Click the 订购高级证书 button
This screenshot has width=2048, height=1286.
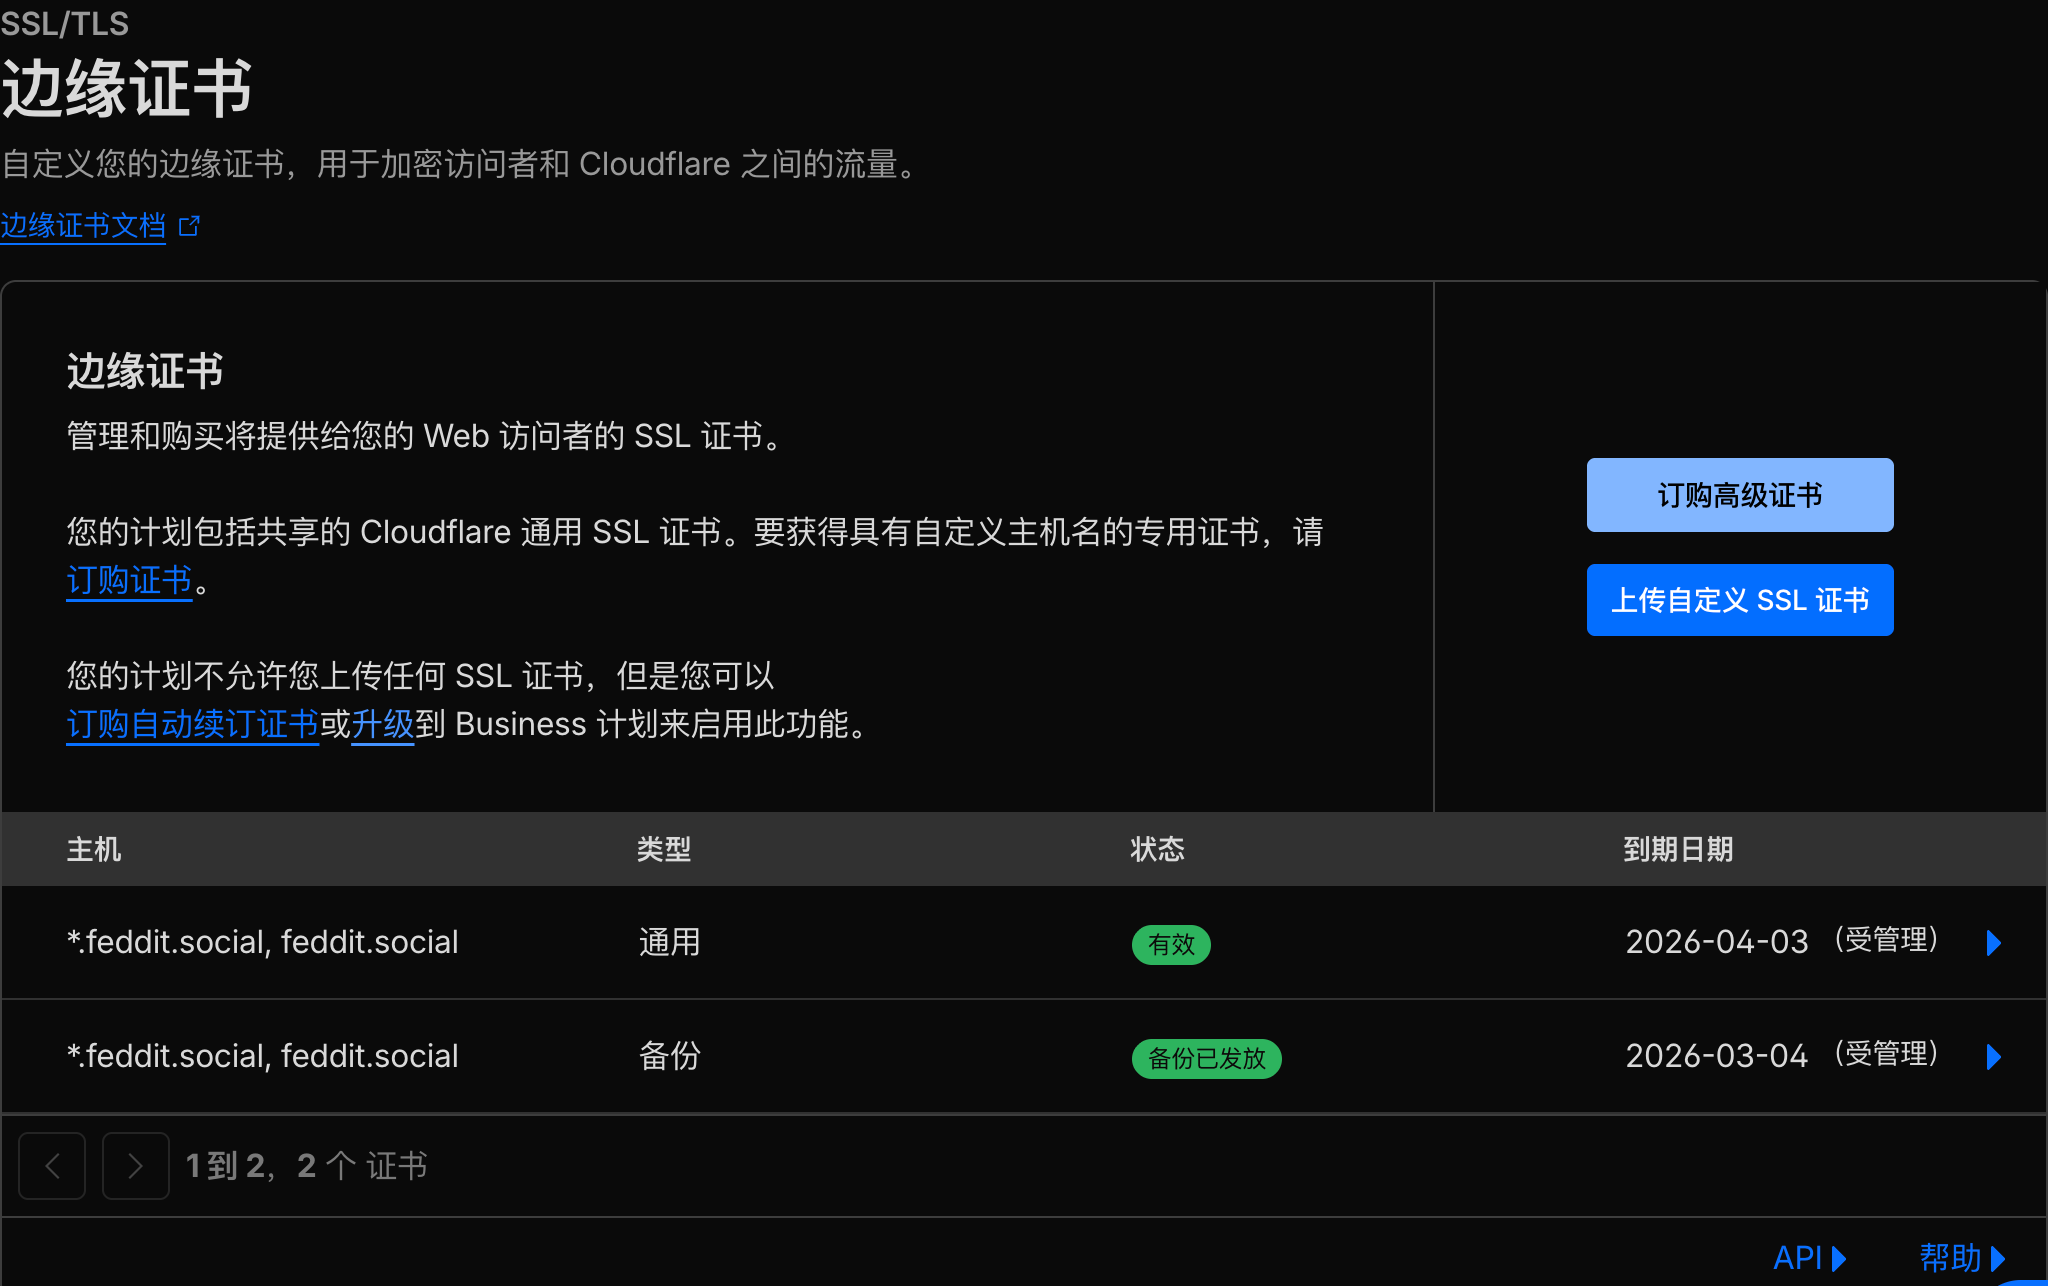pos(1739,495)
